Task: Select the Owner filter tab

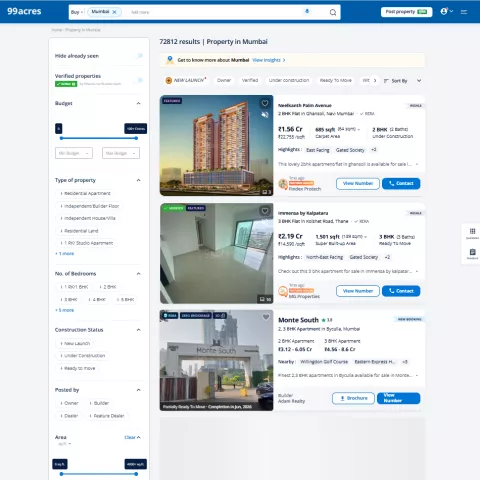Action: (224, 80)
